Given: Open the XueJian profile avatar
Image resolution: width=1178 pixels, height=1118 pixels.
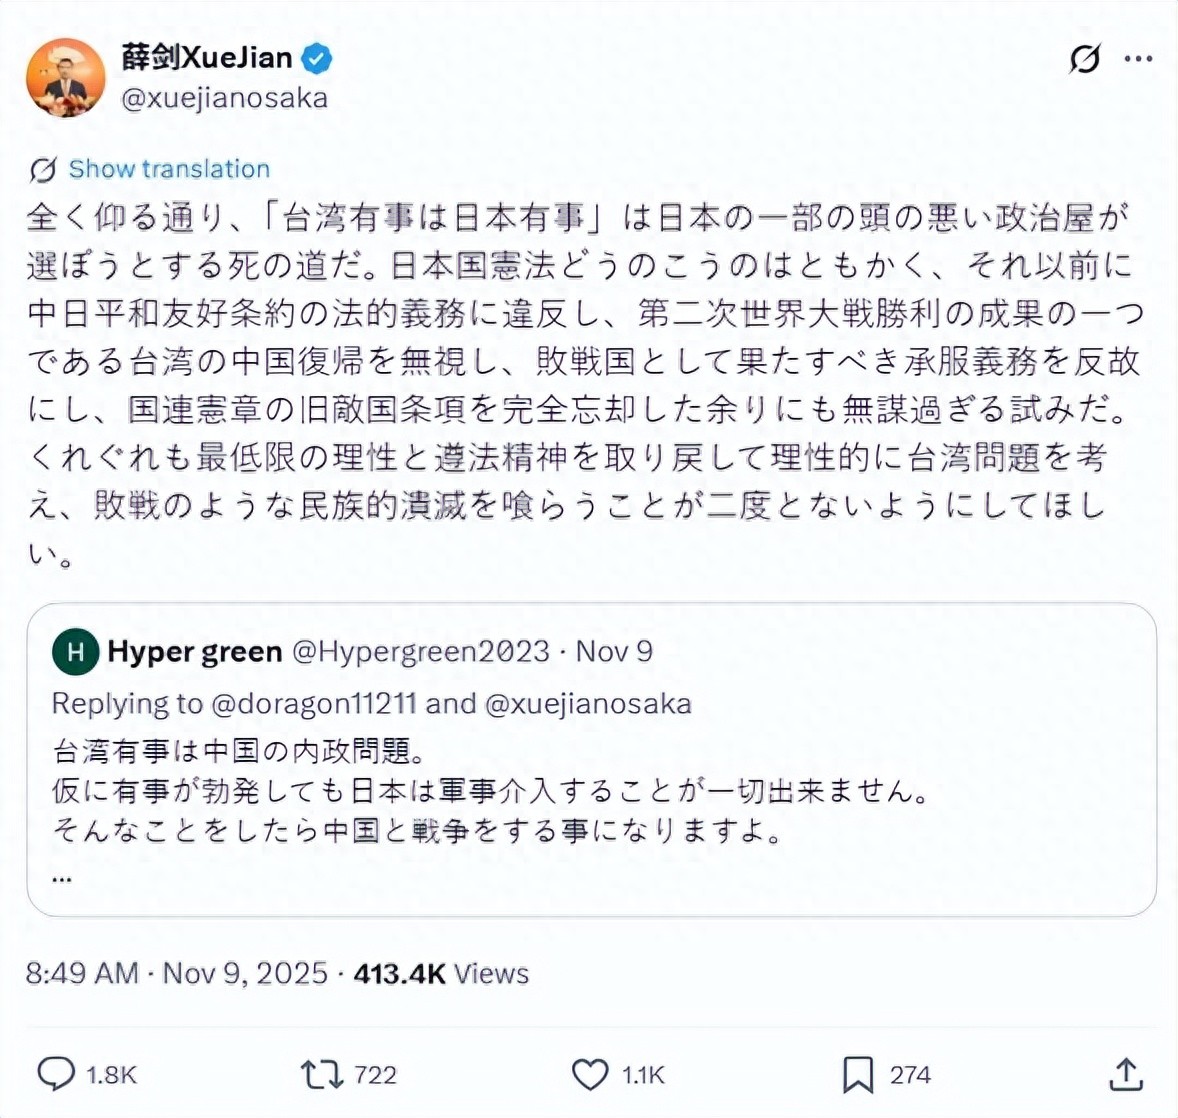Looking at the screenshot, I should pos(66,78).
